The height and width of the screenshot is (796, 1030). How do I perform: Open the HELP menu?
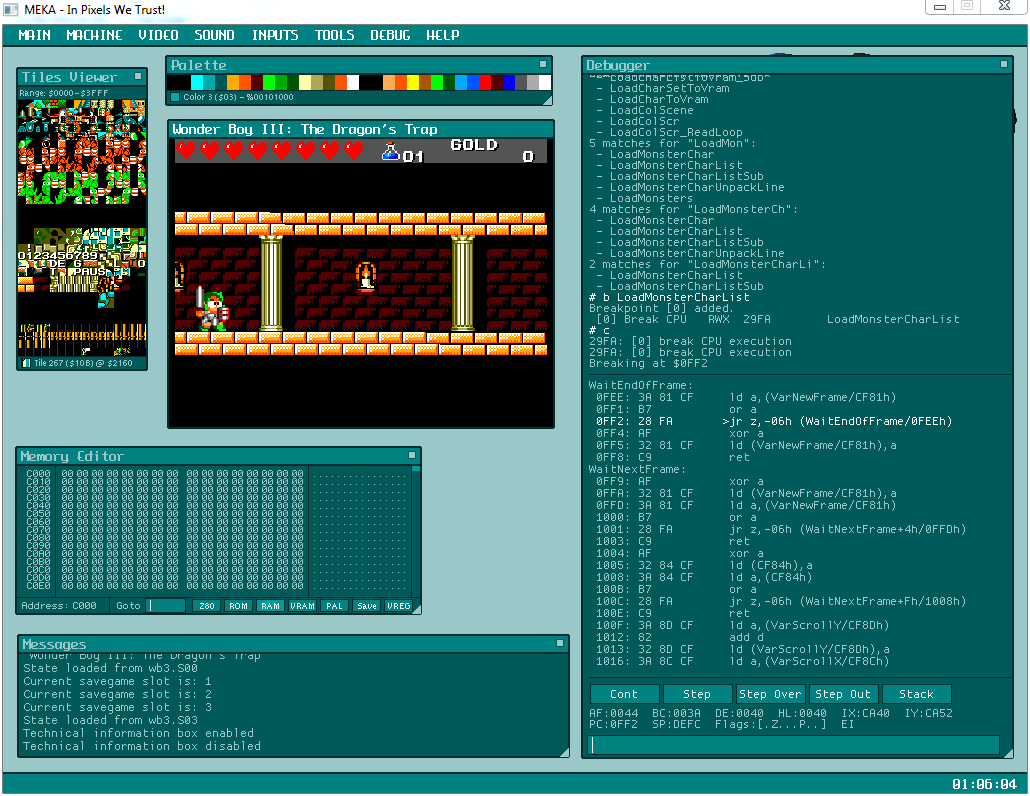442,35
